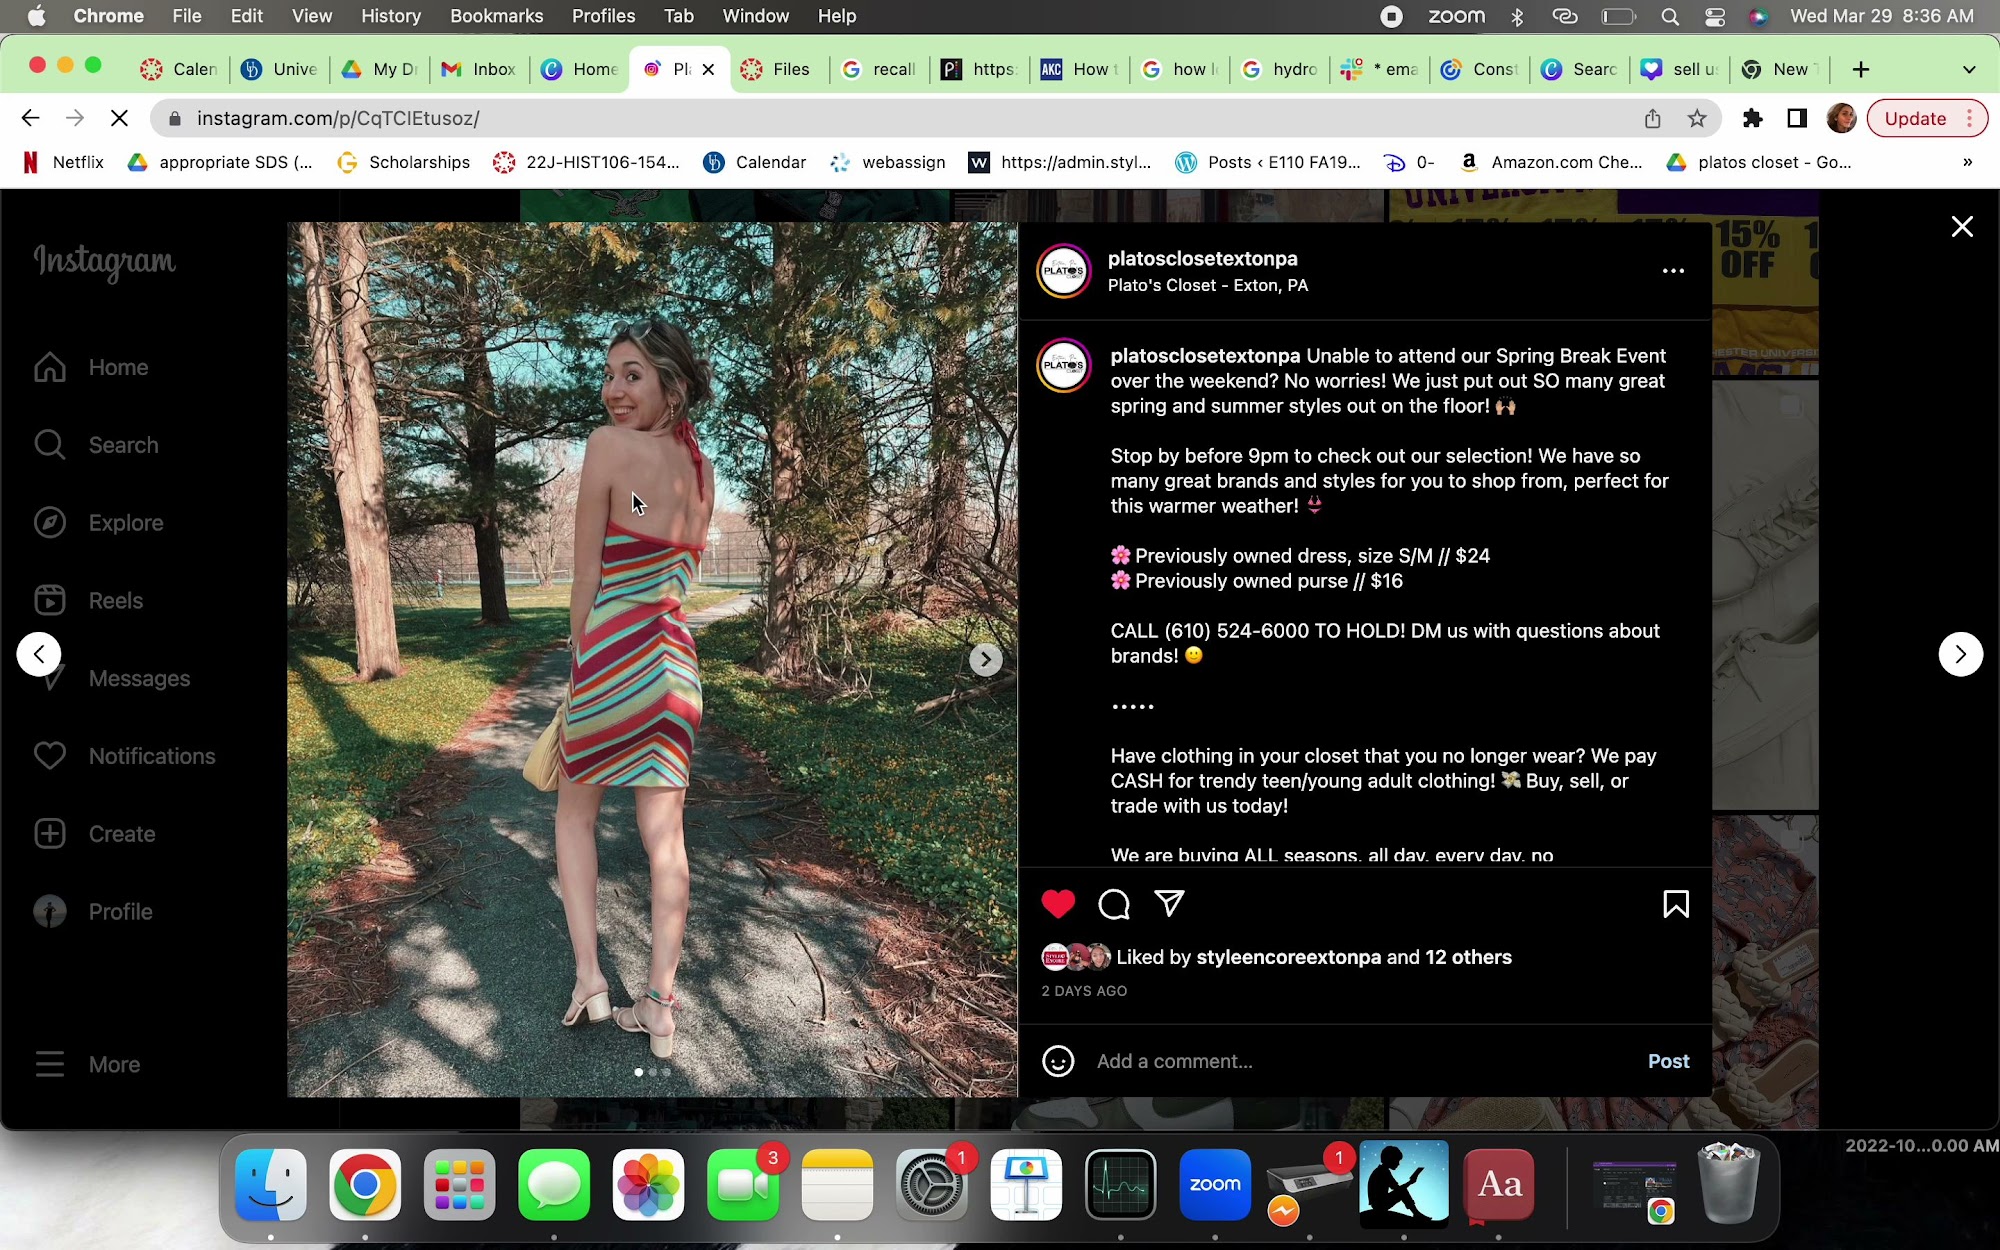Go to the previous post with the left arrow
This screenshot has height=1250, width=2000.
click(x=39, y=654)
